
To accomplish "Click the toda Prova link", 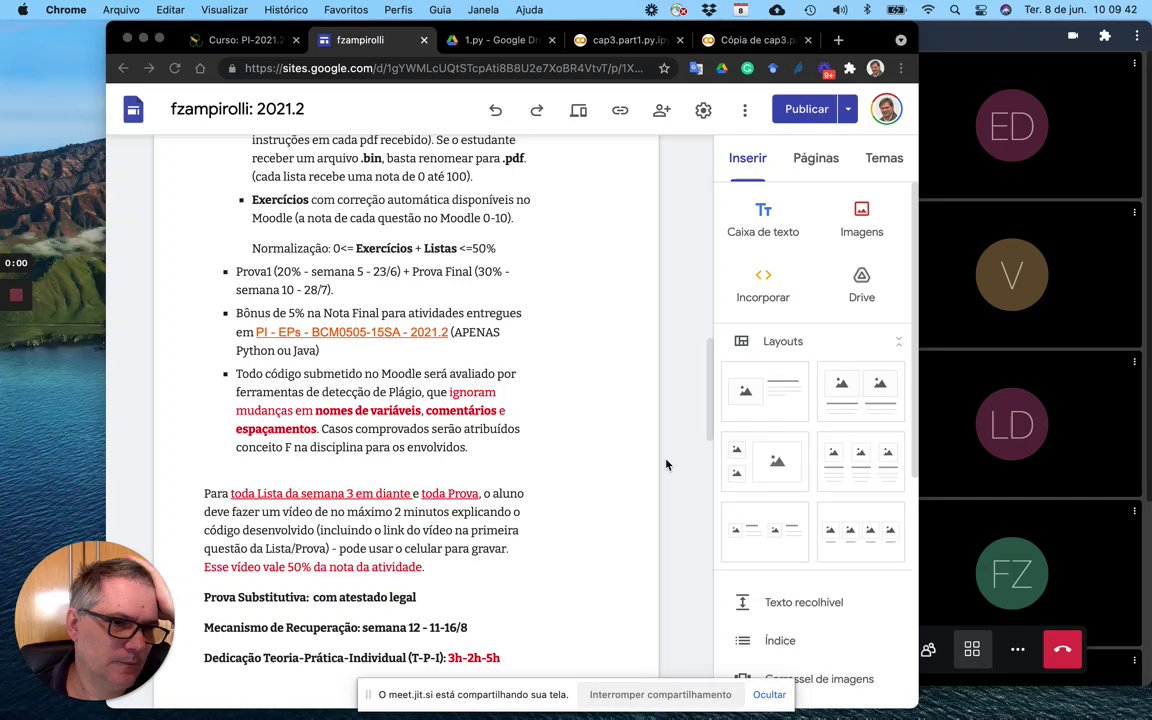I will [x=450, y=494].
